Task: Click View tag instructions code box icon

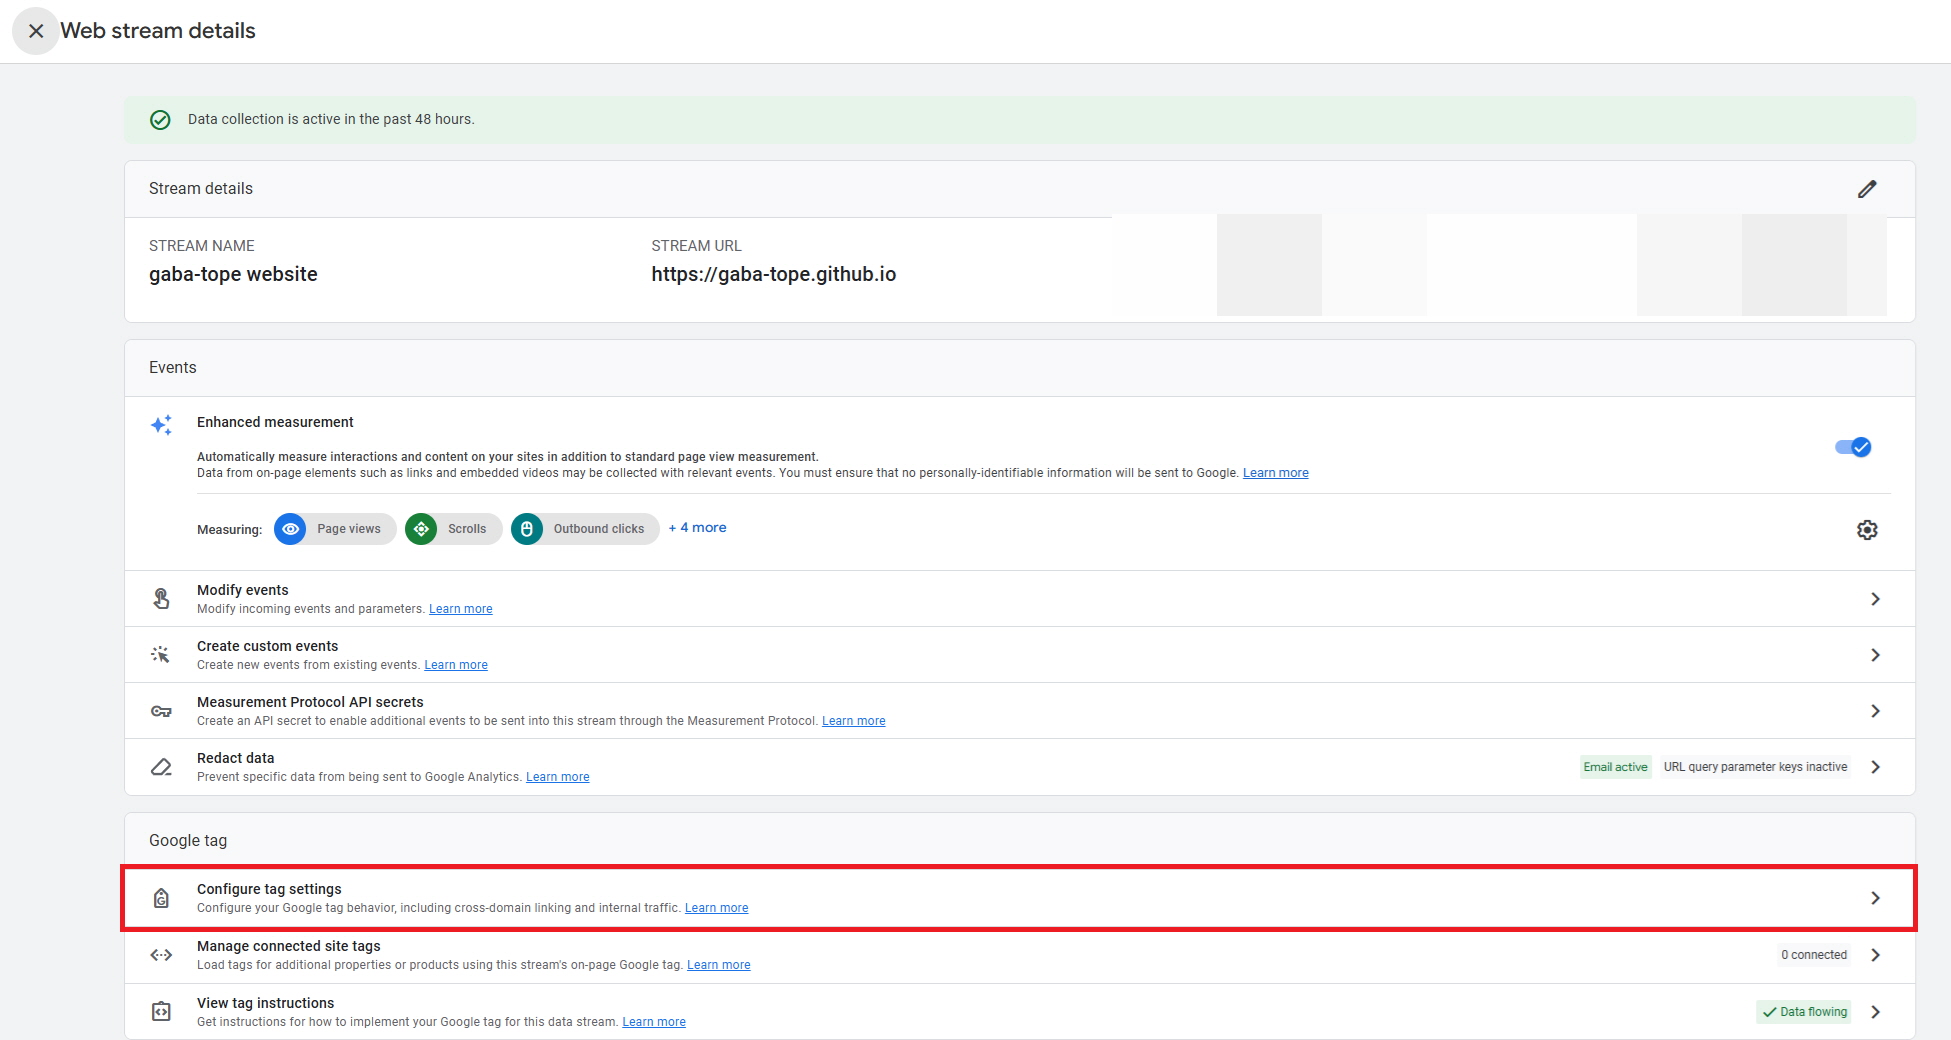Action: tap(161, 1012)
